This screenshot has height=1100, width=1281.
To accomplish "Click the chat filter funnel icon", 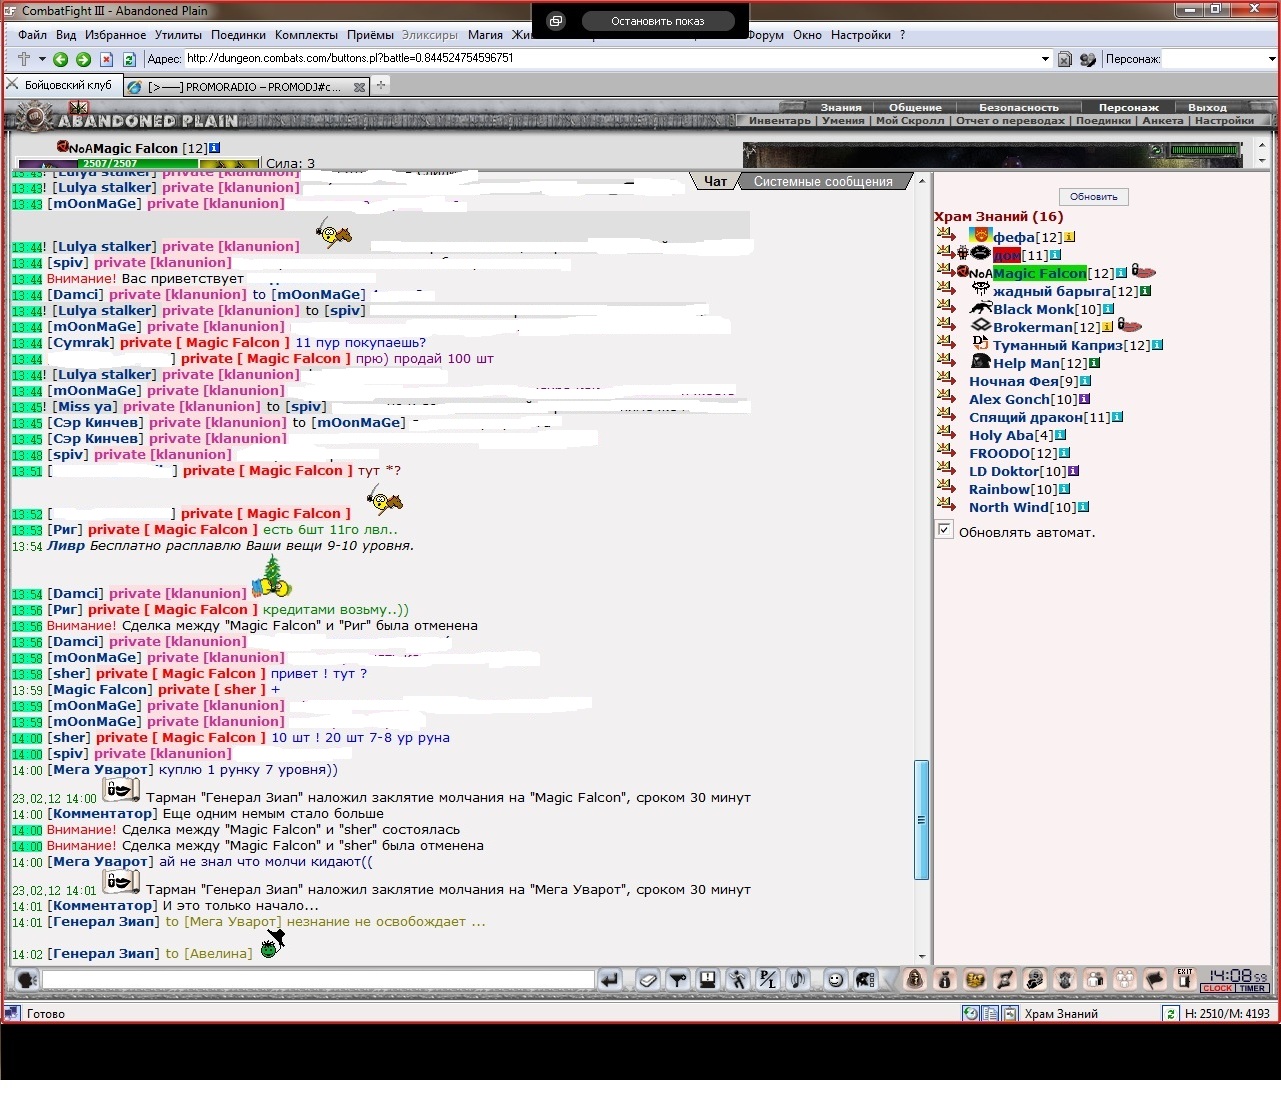I will tap(678, 980).
